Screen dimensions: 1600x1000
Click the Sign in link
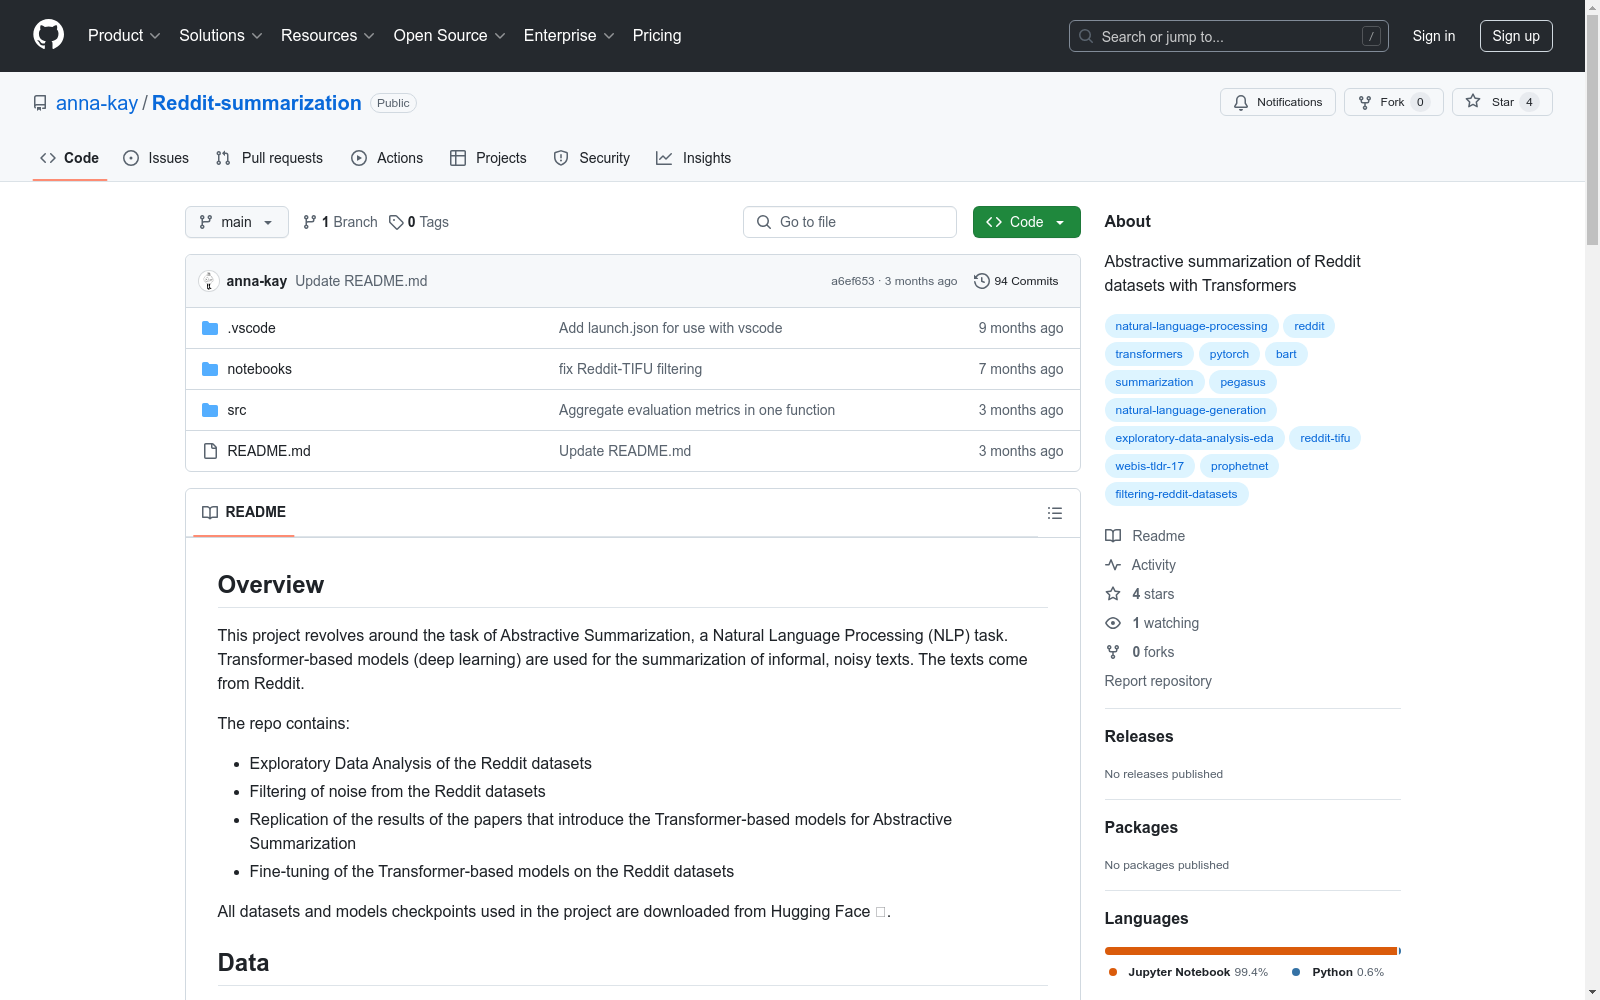(x=1434, y=36)
